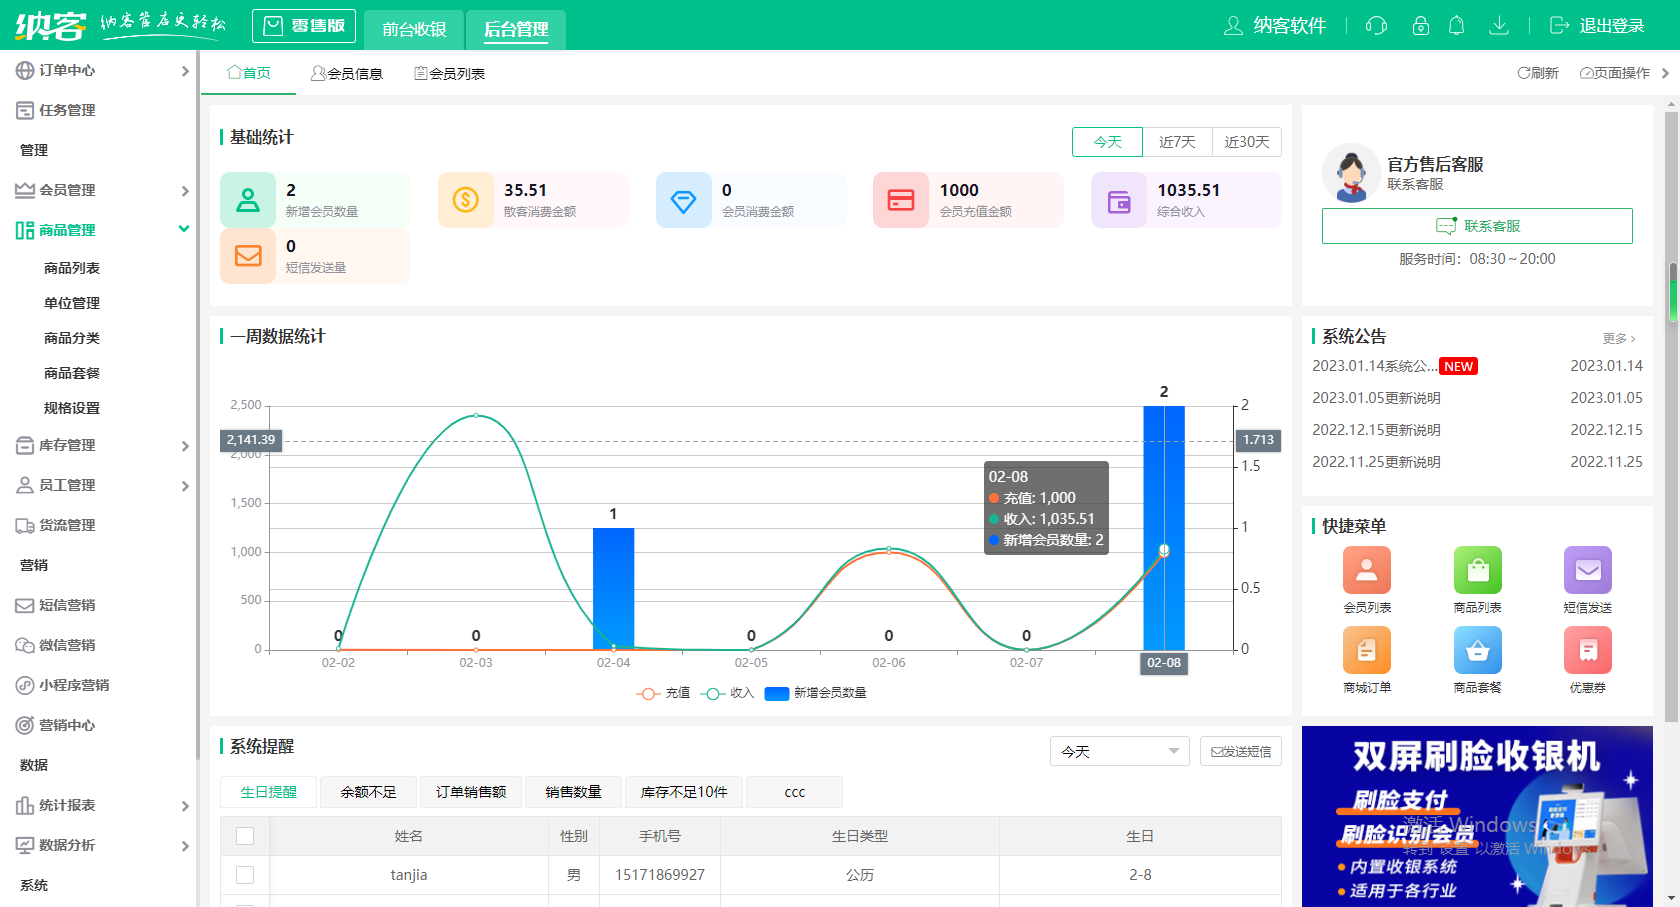Open 商品列表 green shopping bag shortcut
Image resolution: width=1680 pixels, height=907 pixels.
tap(1477, 570)
